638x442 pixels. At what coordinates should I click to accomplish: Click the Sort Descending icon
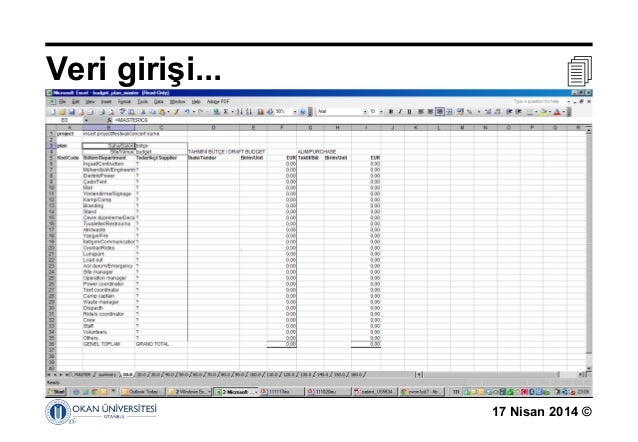click(249, 112)
